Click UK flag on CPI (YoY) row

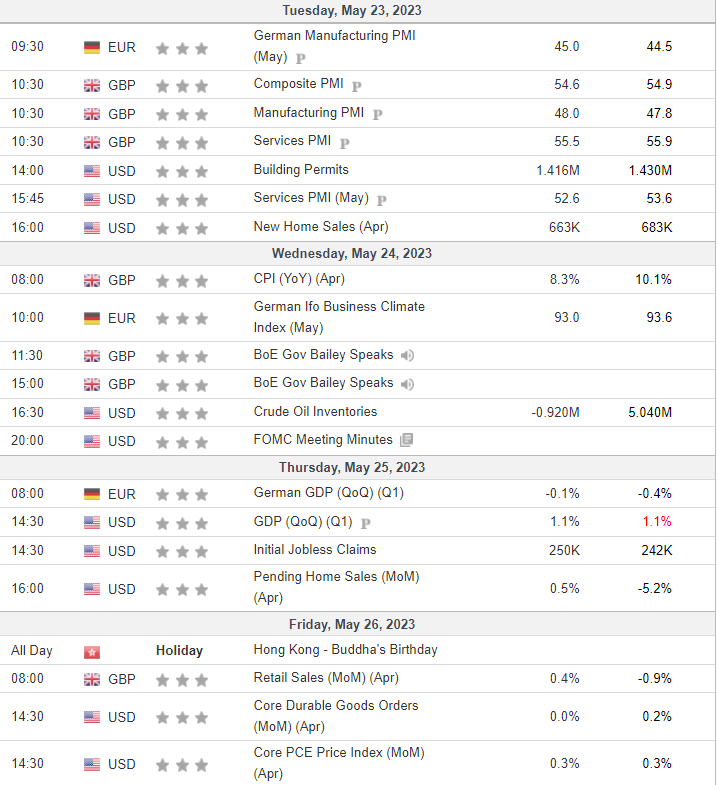92,280
